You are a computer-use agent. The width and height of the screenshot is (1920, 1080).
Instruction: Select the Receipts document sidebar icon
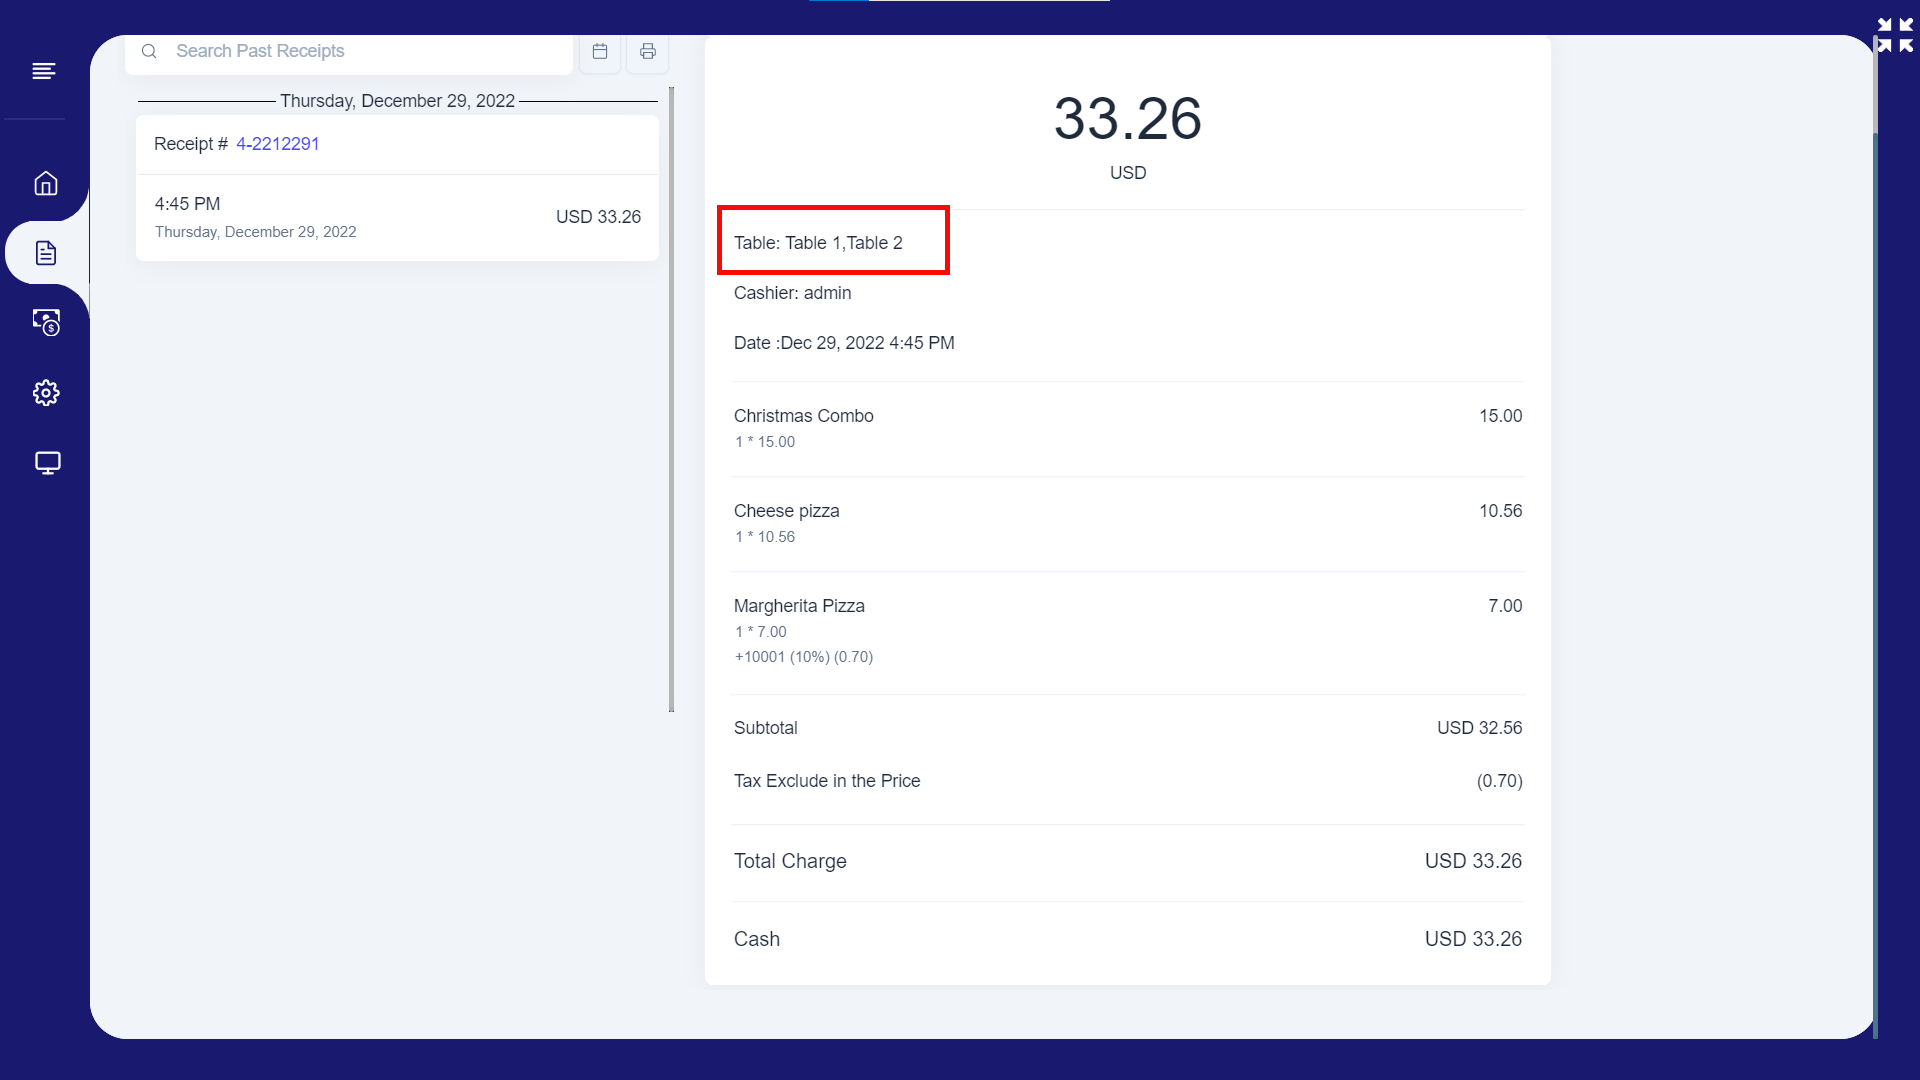click(x=46, y=253)
